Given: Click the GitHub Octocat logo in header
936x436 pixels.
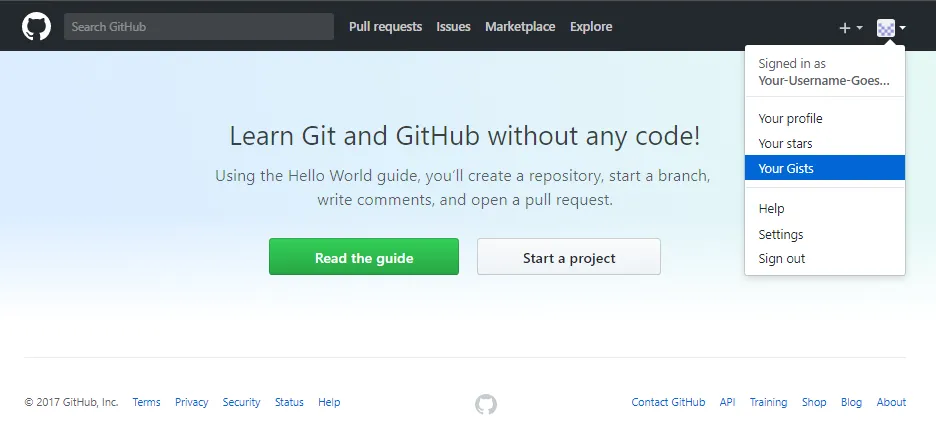Looking at the screenshot, I should tap(36, 27).
